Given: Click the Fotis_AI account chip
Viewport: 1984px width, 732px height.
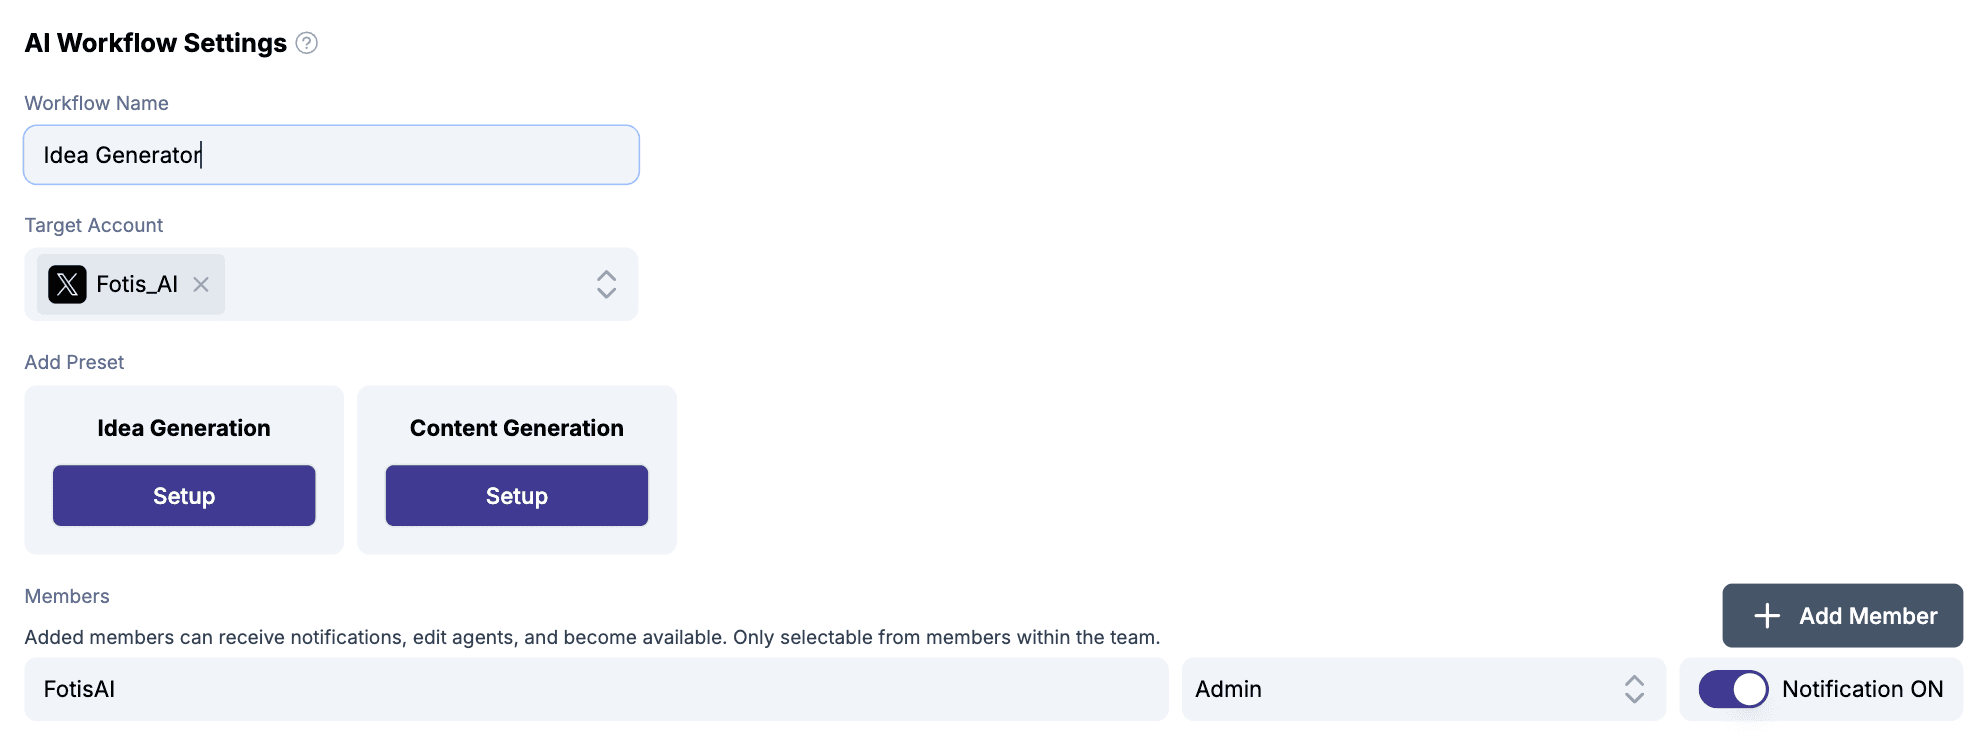Looking at the screenshot, I should tap(131, 284).
